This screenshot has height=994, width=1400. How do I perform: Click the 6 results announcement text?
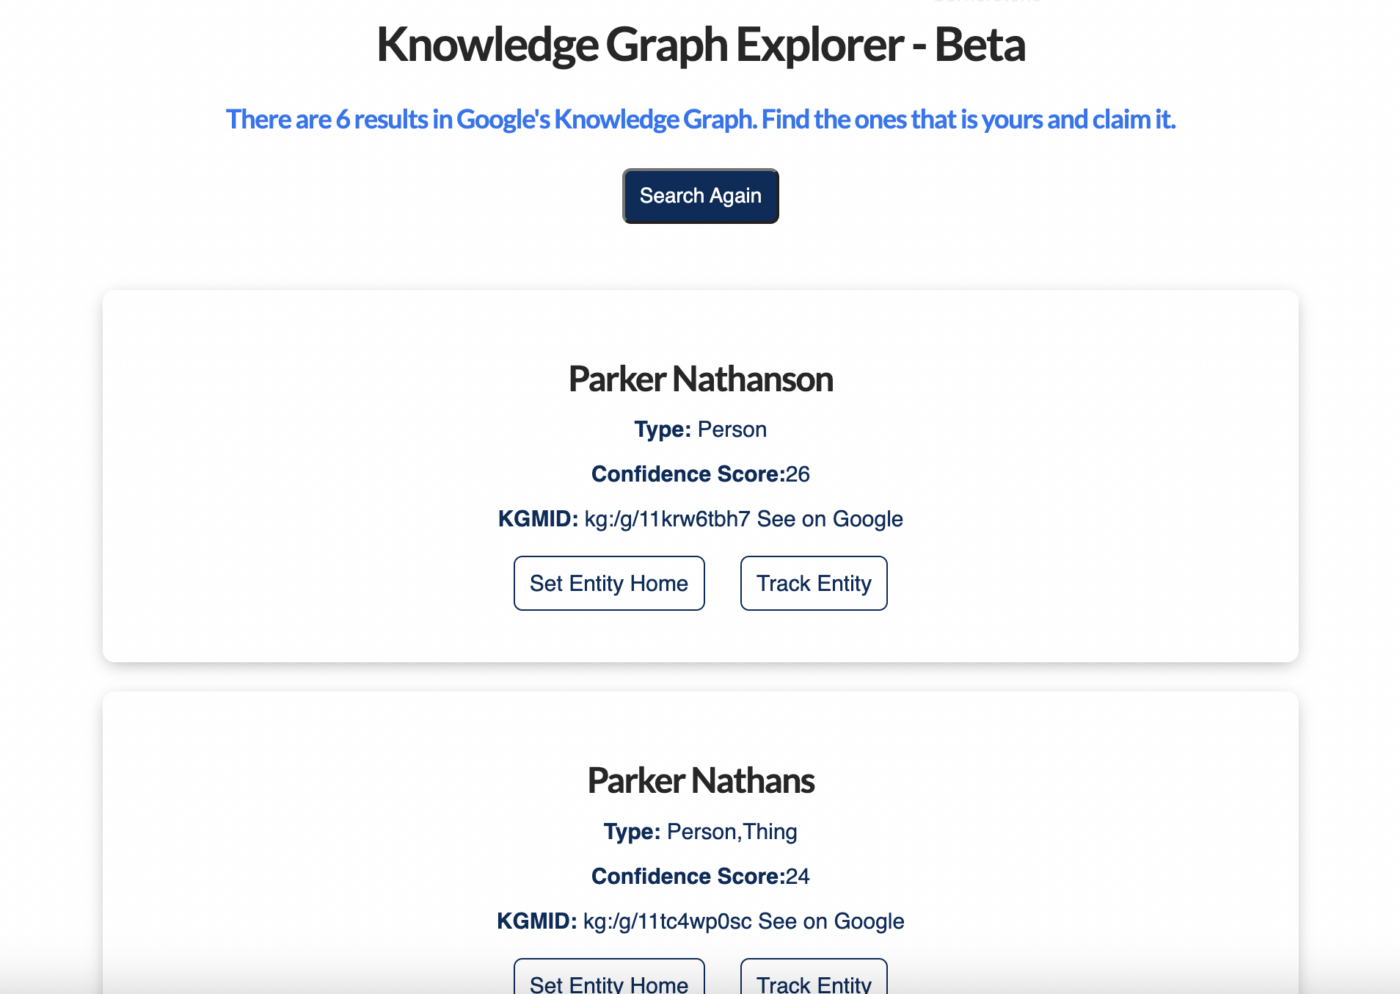coord(700,119)
